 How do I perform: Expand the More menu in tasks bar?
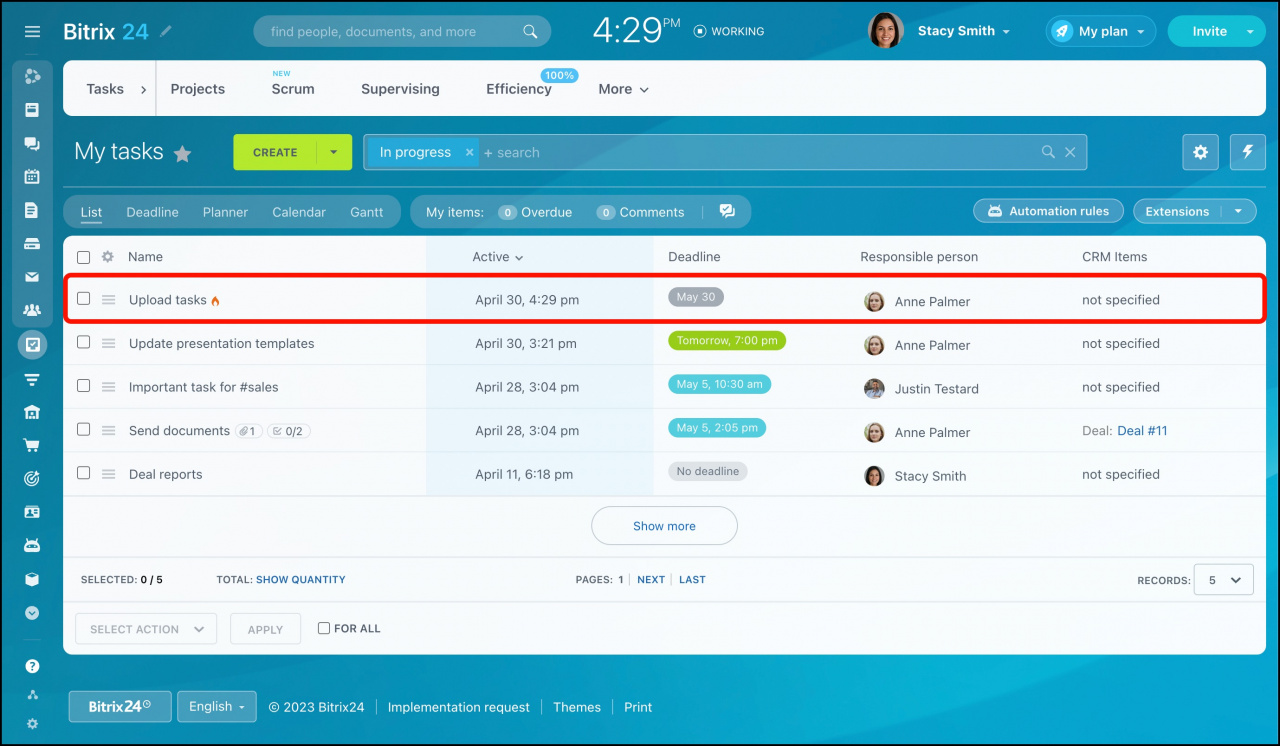(624, 89)
